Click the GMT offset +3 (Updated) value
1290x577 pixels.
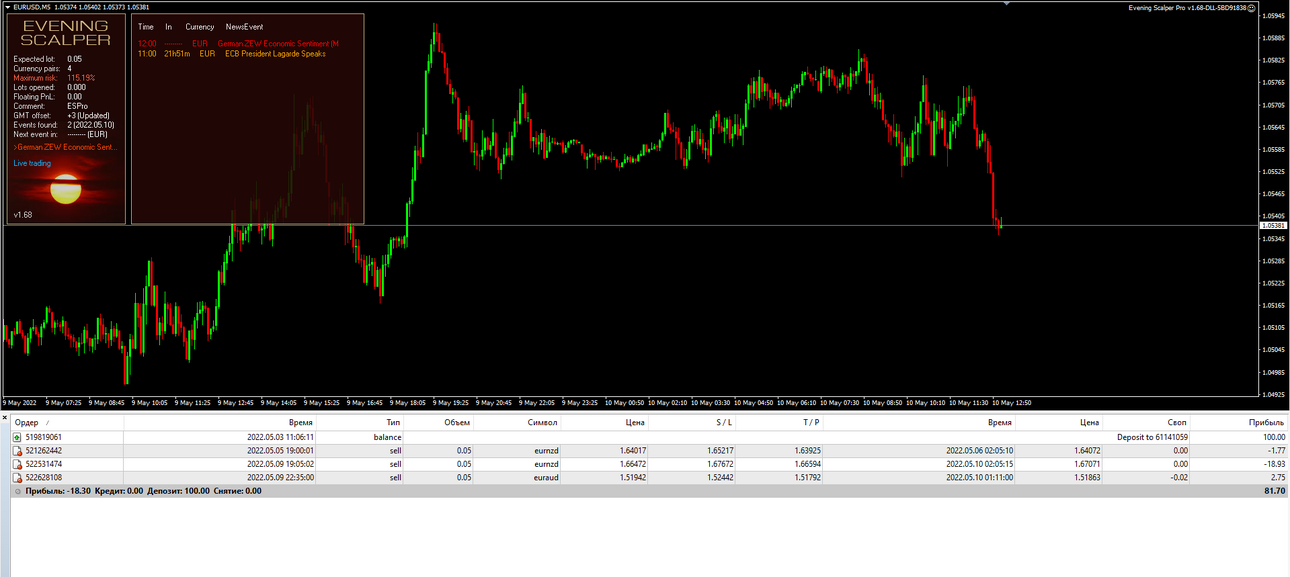point(88,116)
